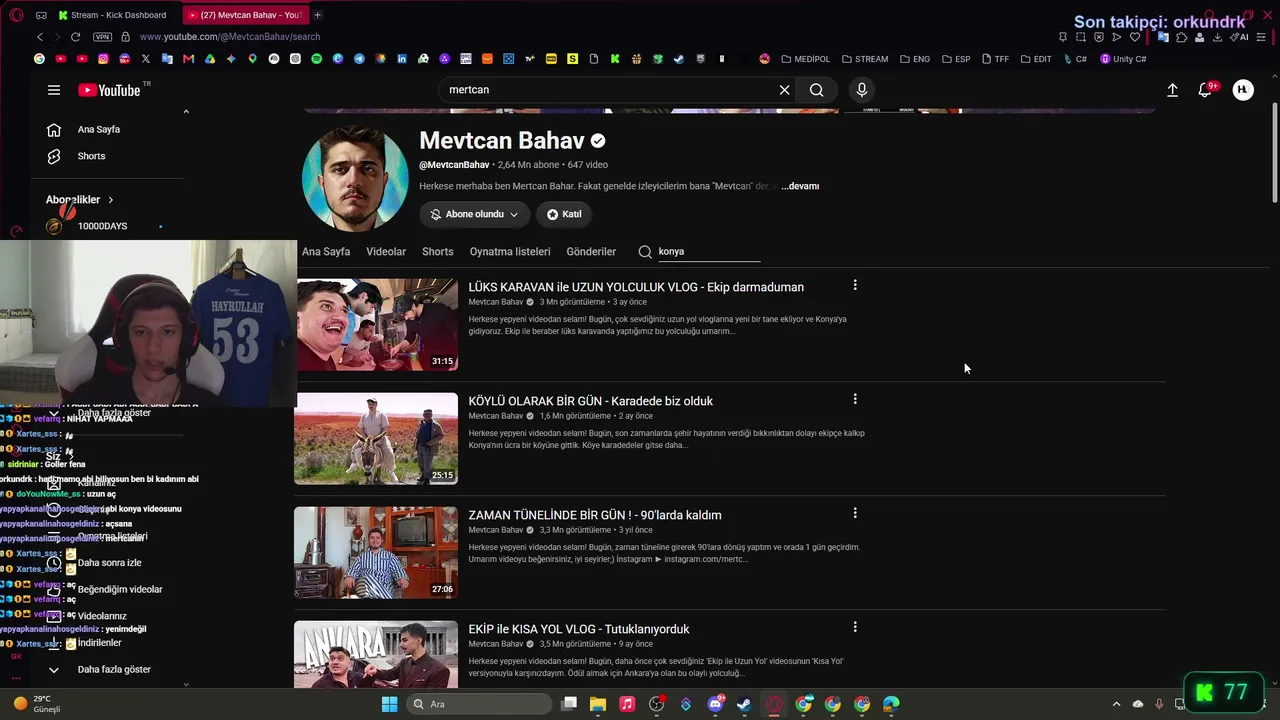Open options for LÜKS KARAVAN video
1280x720 pixels.
(855, 285)
